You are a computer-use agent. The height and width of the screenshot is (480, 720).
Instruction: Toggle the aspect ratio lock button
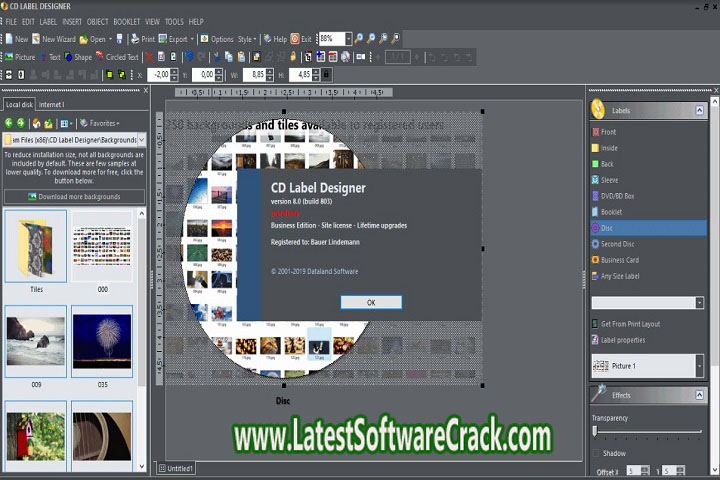coord(326,74)
